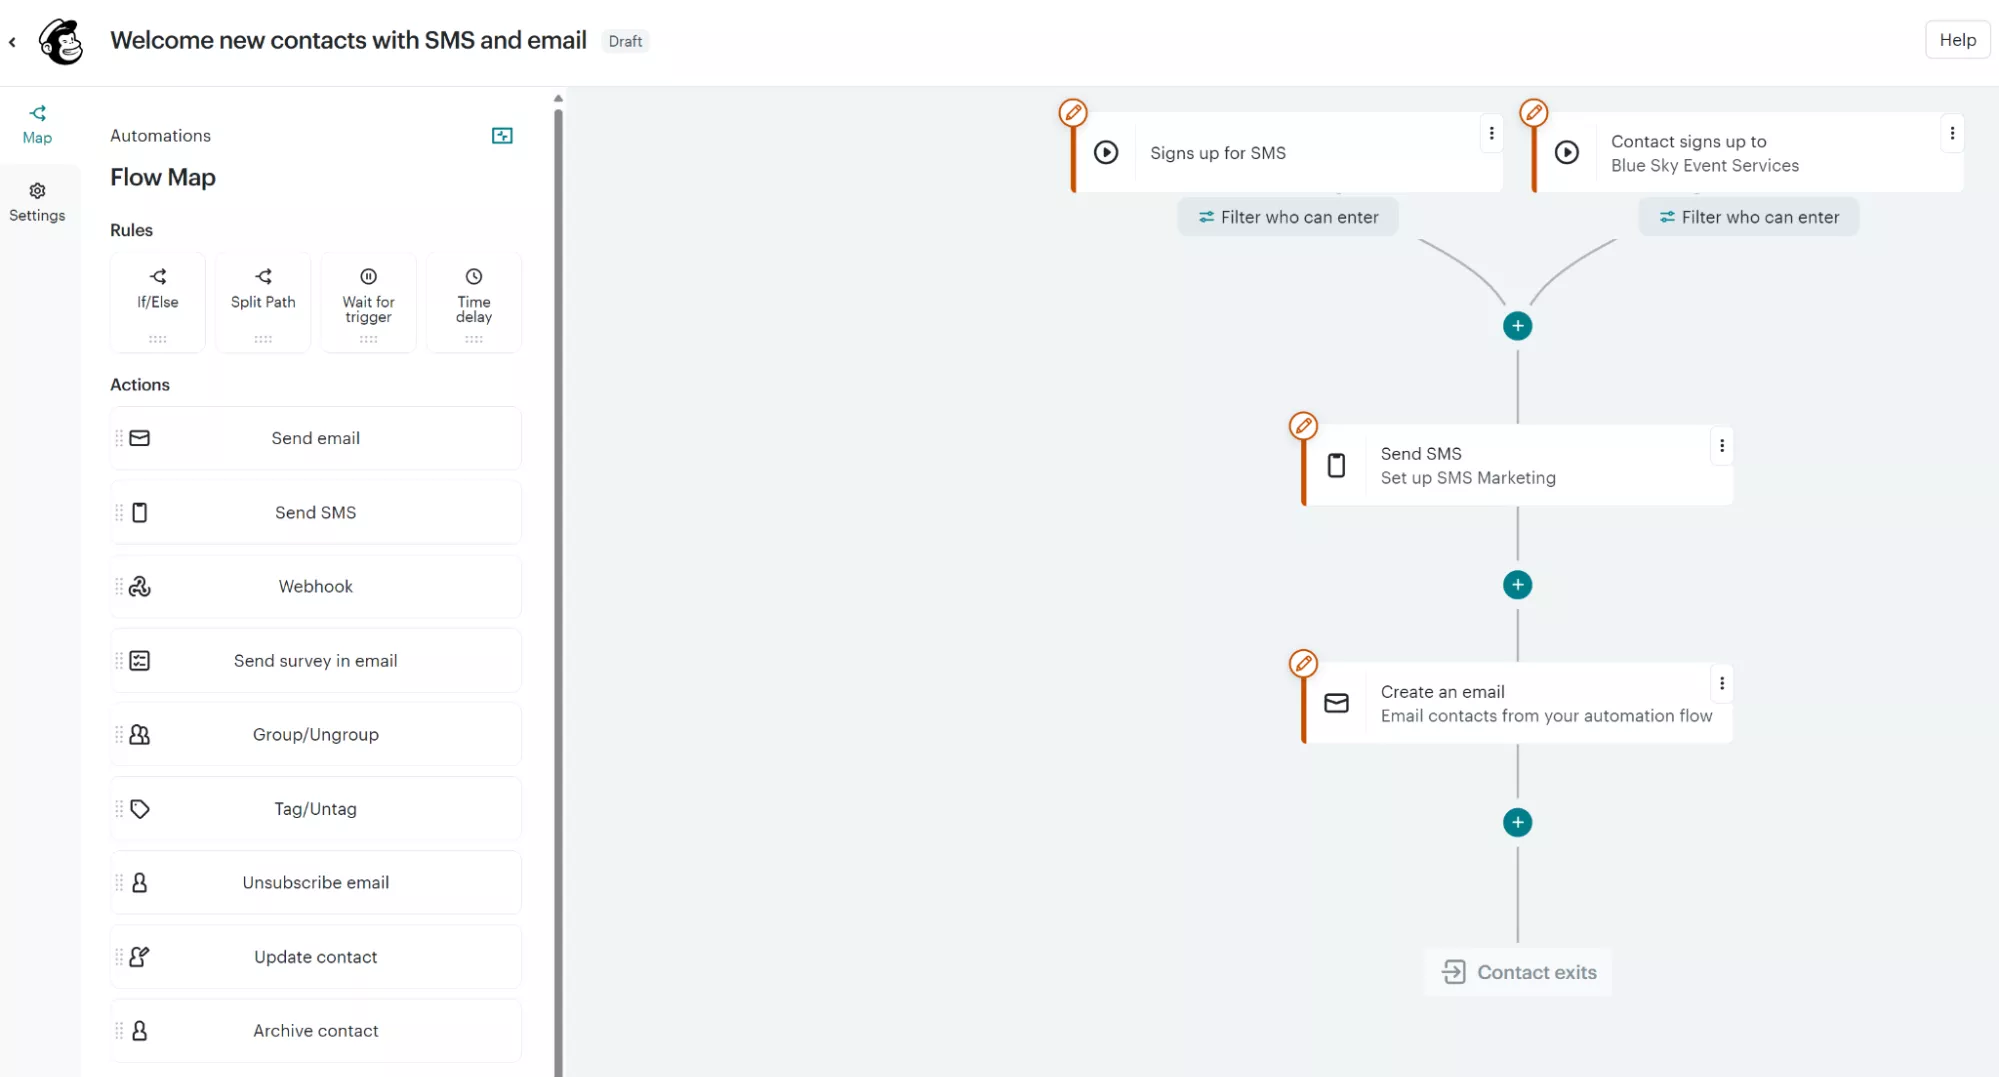The image size is (1999, 1077).
Task: Choose the Update contact action
Action: [316, 956]
